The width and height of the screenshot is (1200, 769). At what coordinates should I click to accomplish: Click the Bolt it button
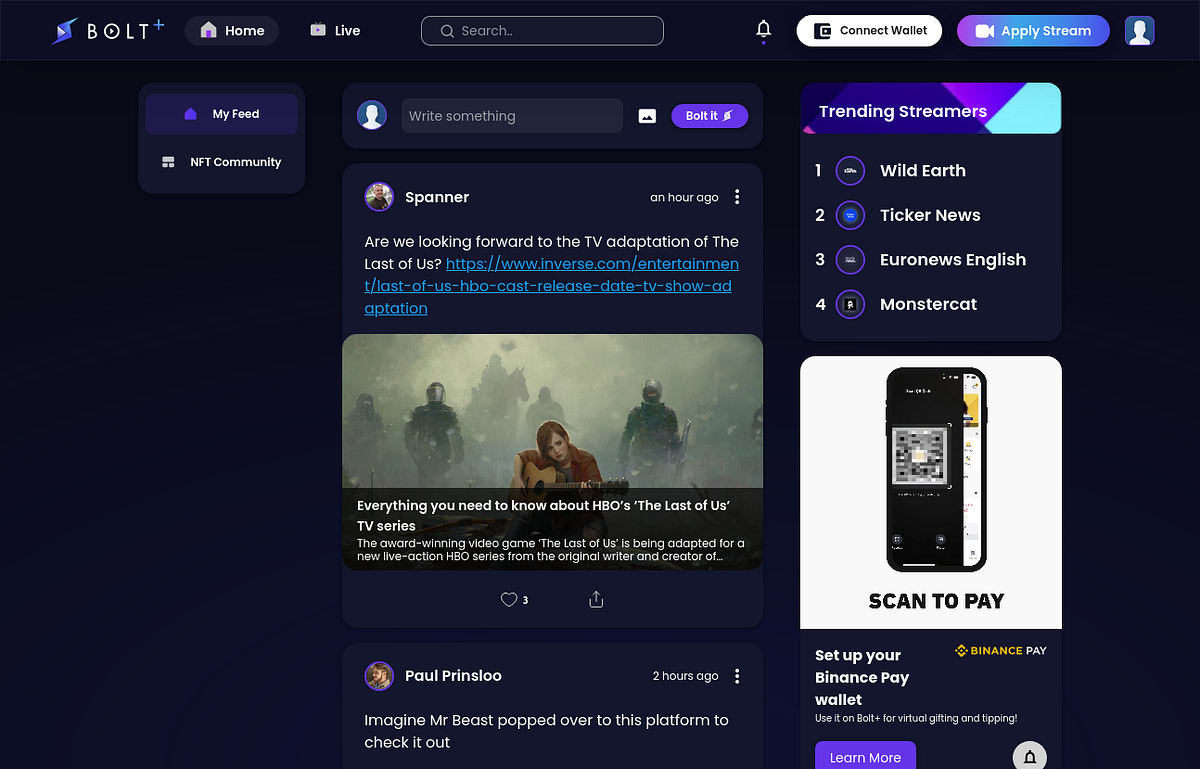point(709,116)
